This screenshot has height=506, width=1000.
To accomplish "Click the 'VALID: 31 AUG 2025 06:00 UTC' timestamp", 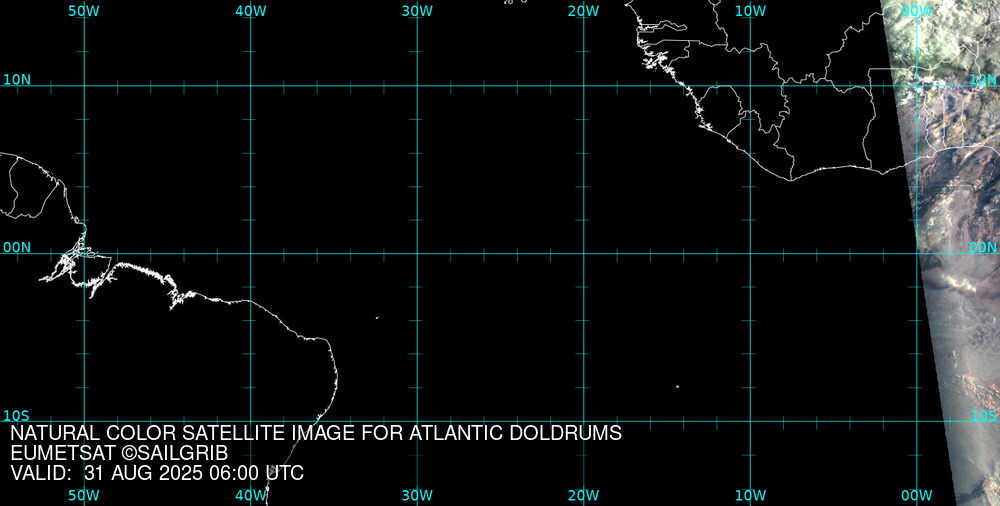I will click(x=157, y=473).
